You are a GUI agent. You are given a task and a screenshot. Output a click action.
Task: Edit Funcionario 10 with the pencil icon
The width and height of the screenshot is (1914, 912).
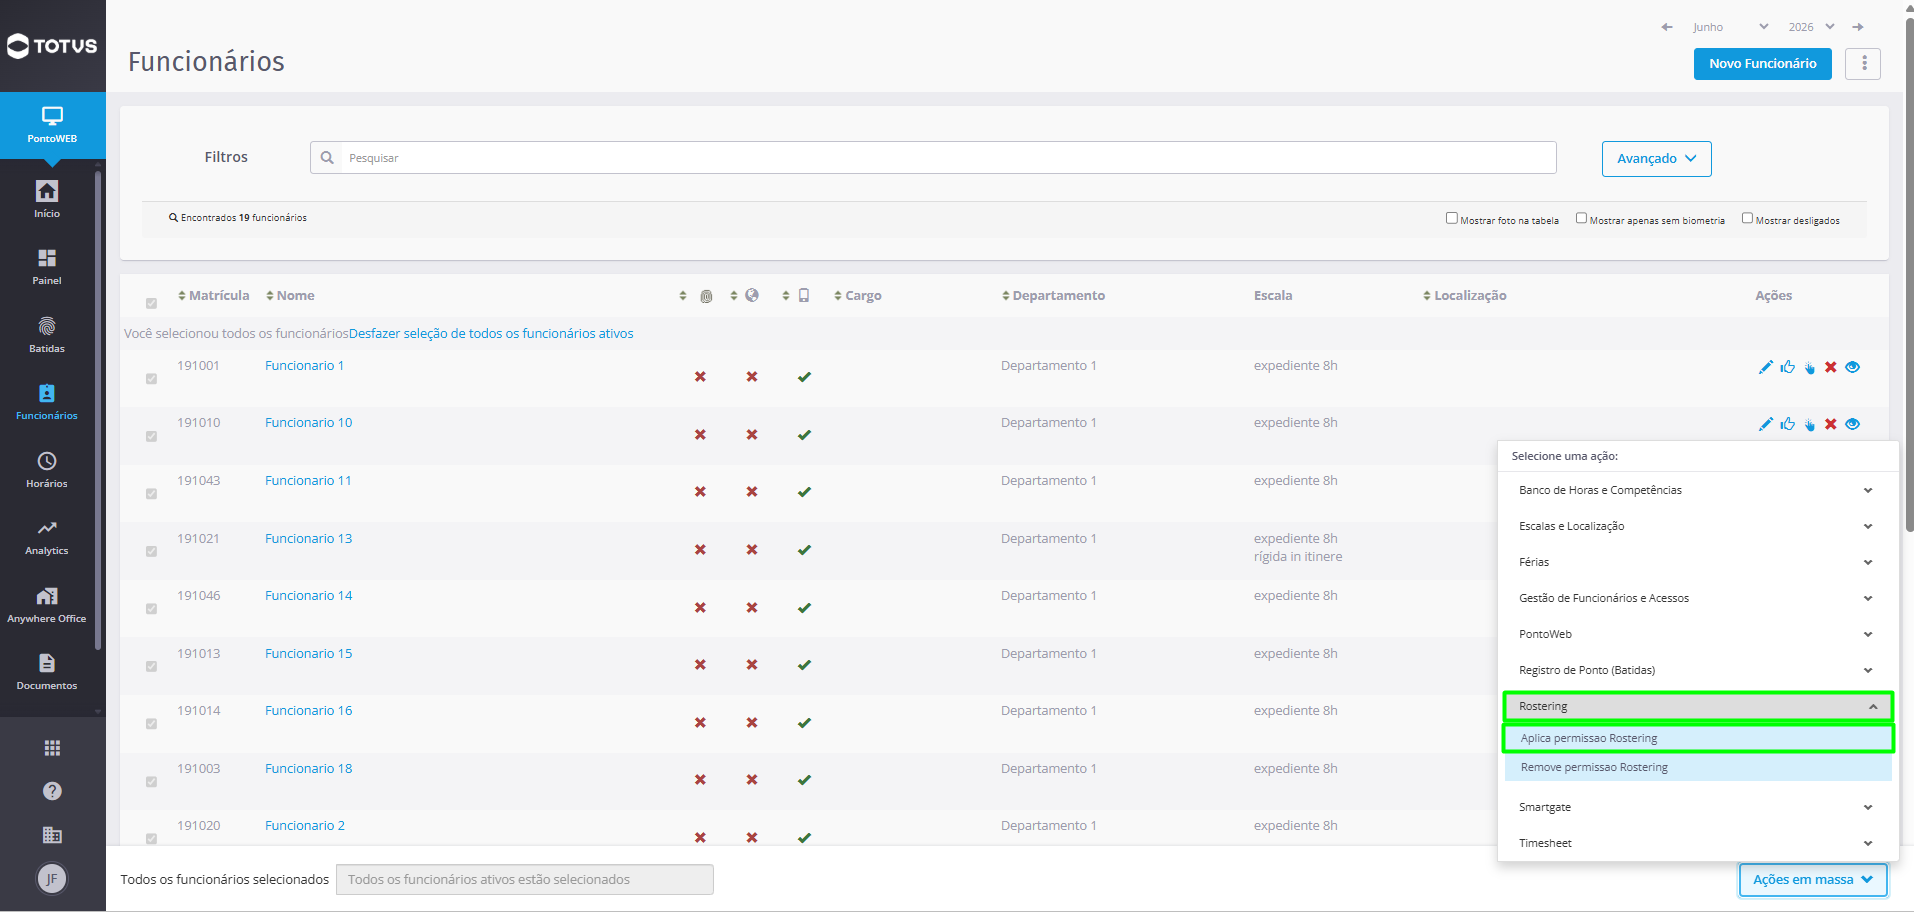coord(1765,424)
